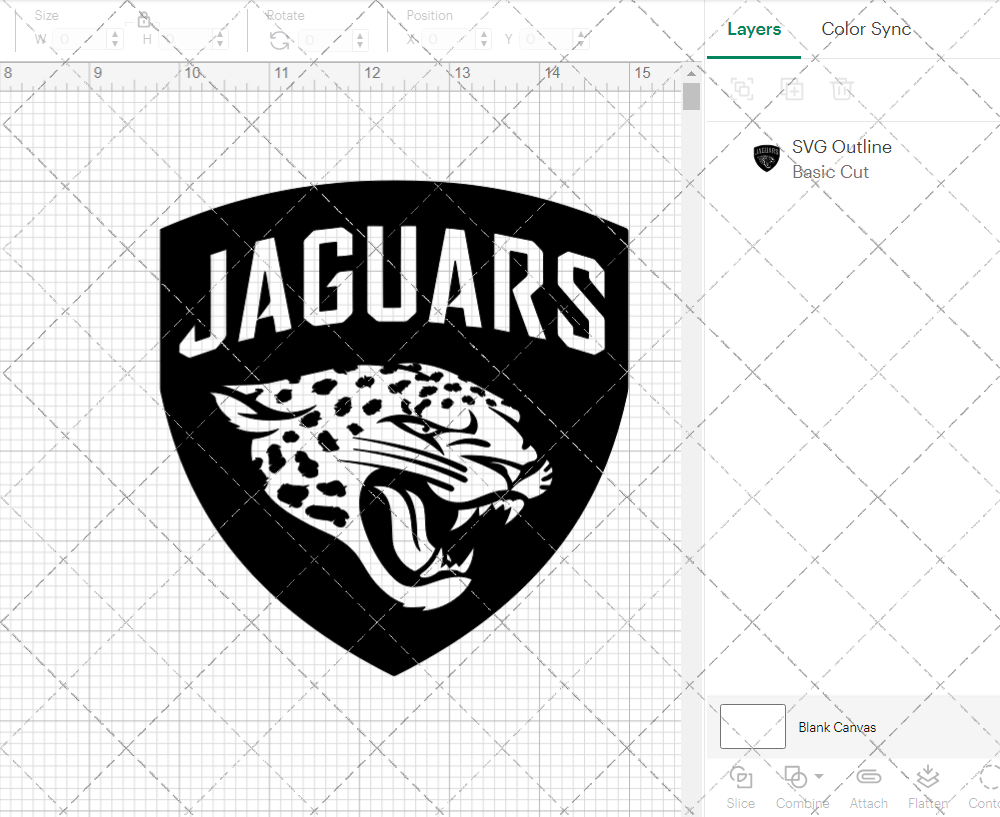Select the Blank Canvas swatch

click(753, 726)
